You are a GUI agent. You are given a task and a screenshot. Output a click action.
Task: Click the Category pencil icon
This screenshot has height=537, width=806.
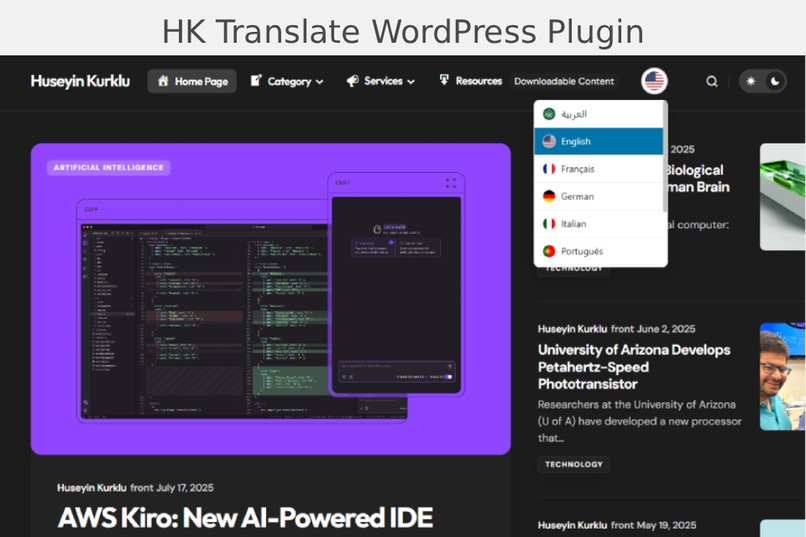point(255,81)
